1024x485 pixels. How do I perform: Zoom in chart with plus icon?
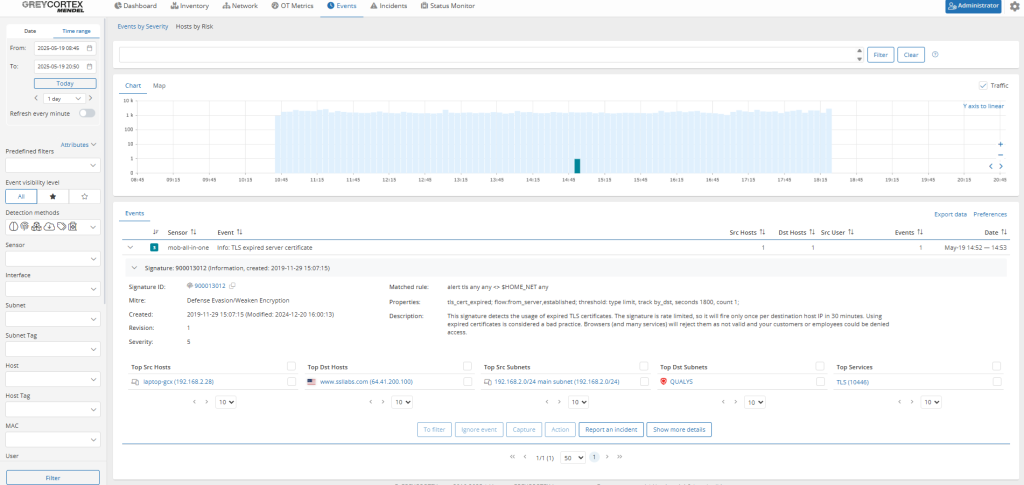(x=1001, y=145)
